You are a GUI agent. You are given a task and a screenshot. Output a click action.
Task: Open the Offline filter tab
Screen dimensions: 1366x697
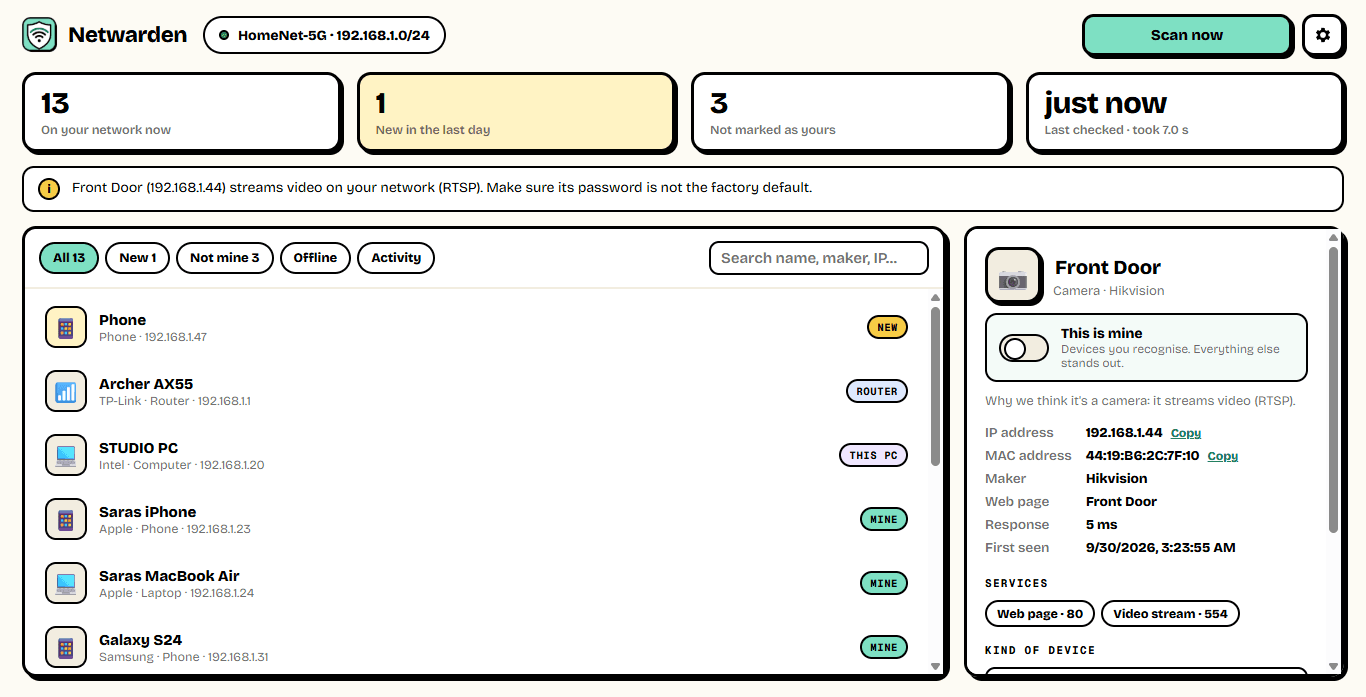[315, 258]
